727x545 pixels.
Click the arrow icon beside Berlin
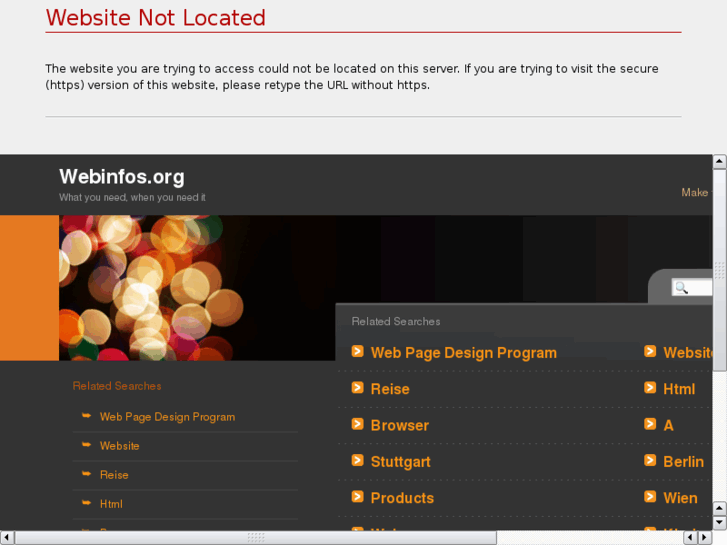(x=650, y=460)
